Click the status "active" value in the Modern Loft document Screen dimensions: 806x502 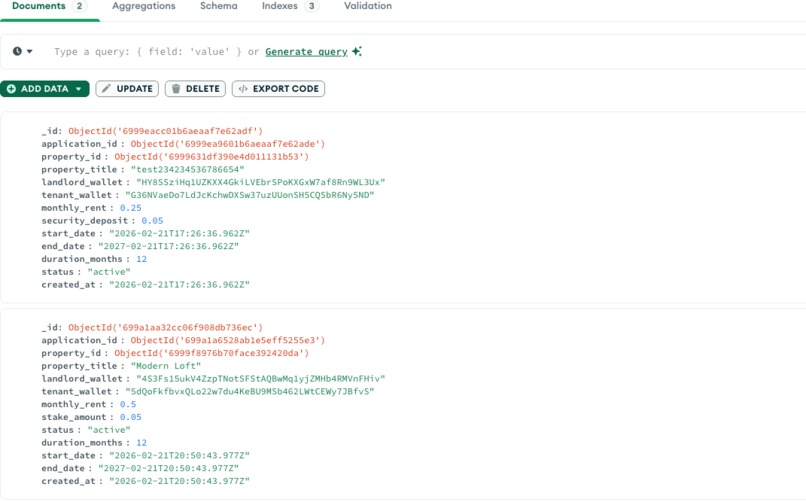(109, 430)
